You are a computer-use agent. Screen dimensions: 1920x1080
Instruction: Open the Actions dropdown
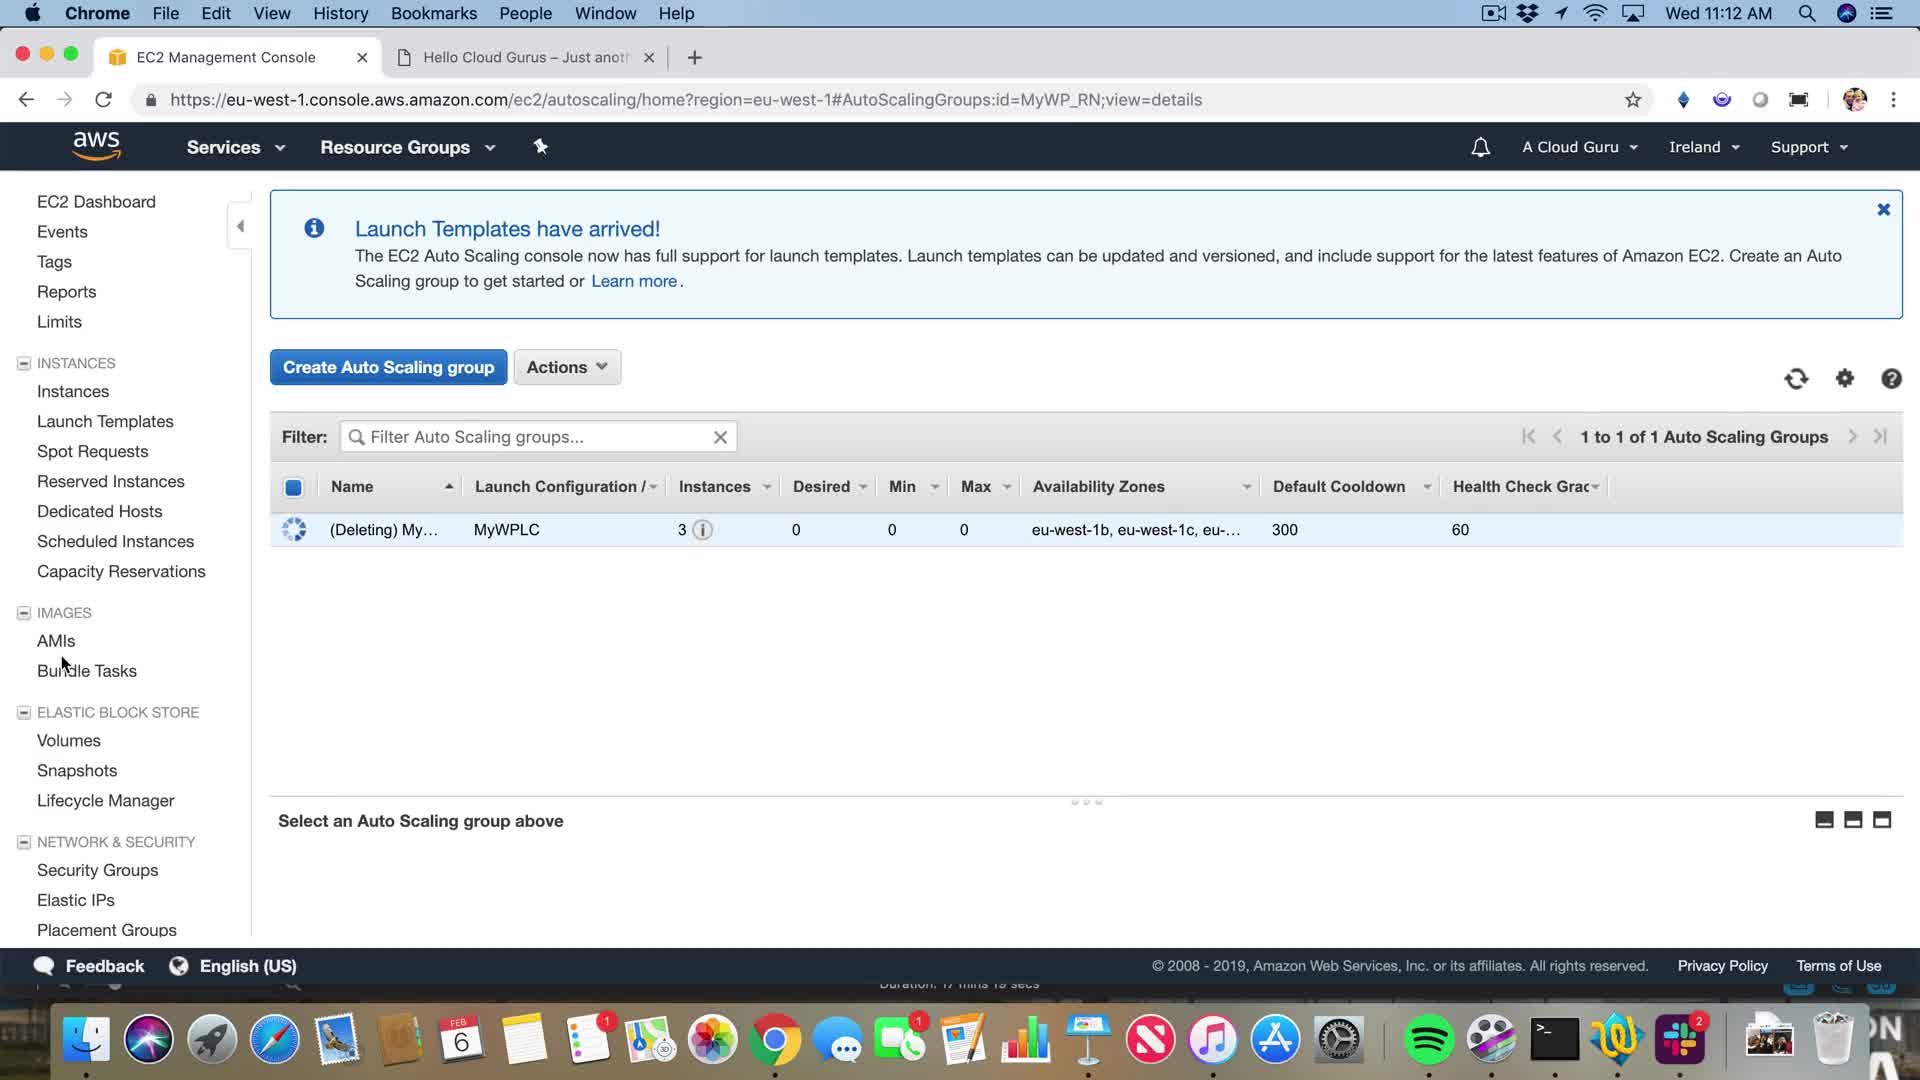[x=566, y=367]
